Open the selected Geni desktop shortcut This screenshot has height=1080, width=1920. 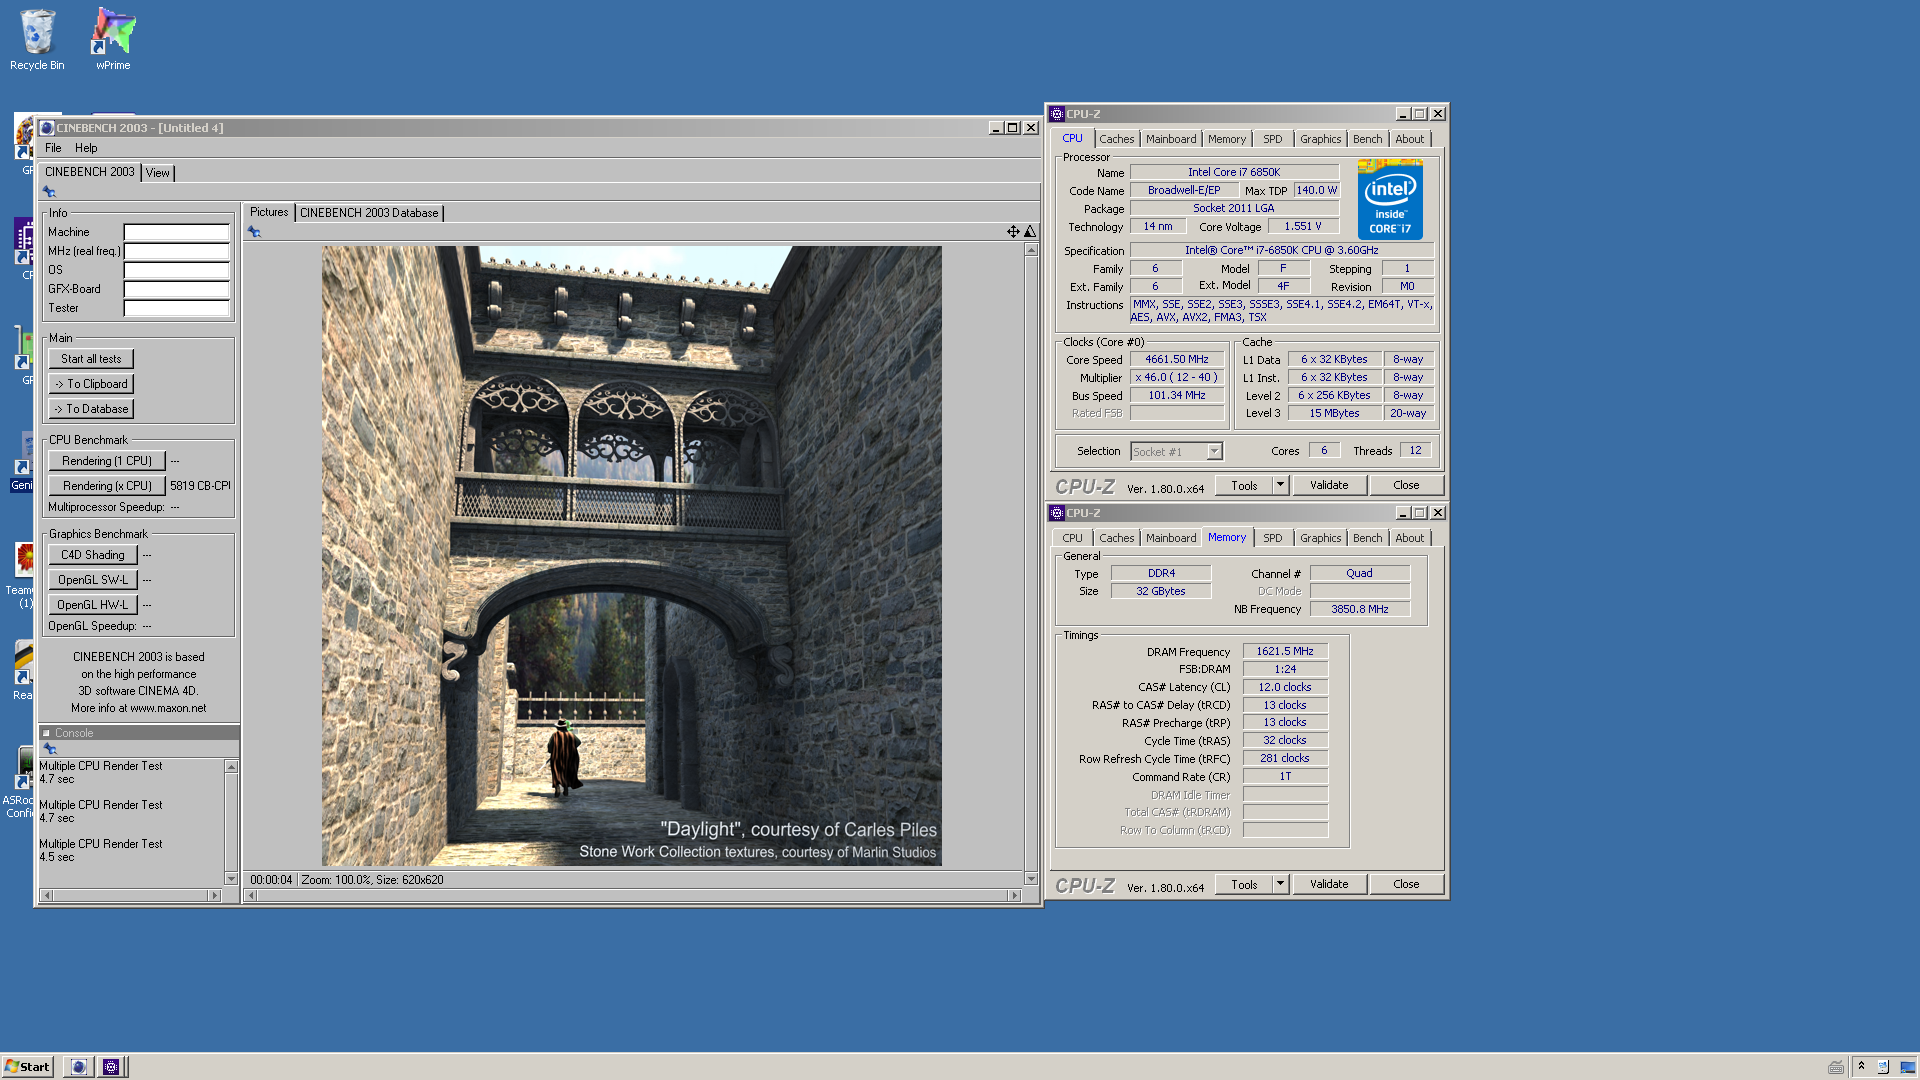tap(22, 462)
